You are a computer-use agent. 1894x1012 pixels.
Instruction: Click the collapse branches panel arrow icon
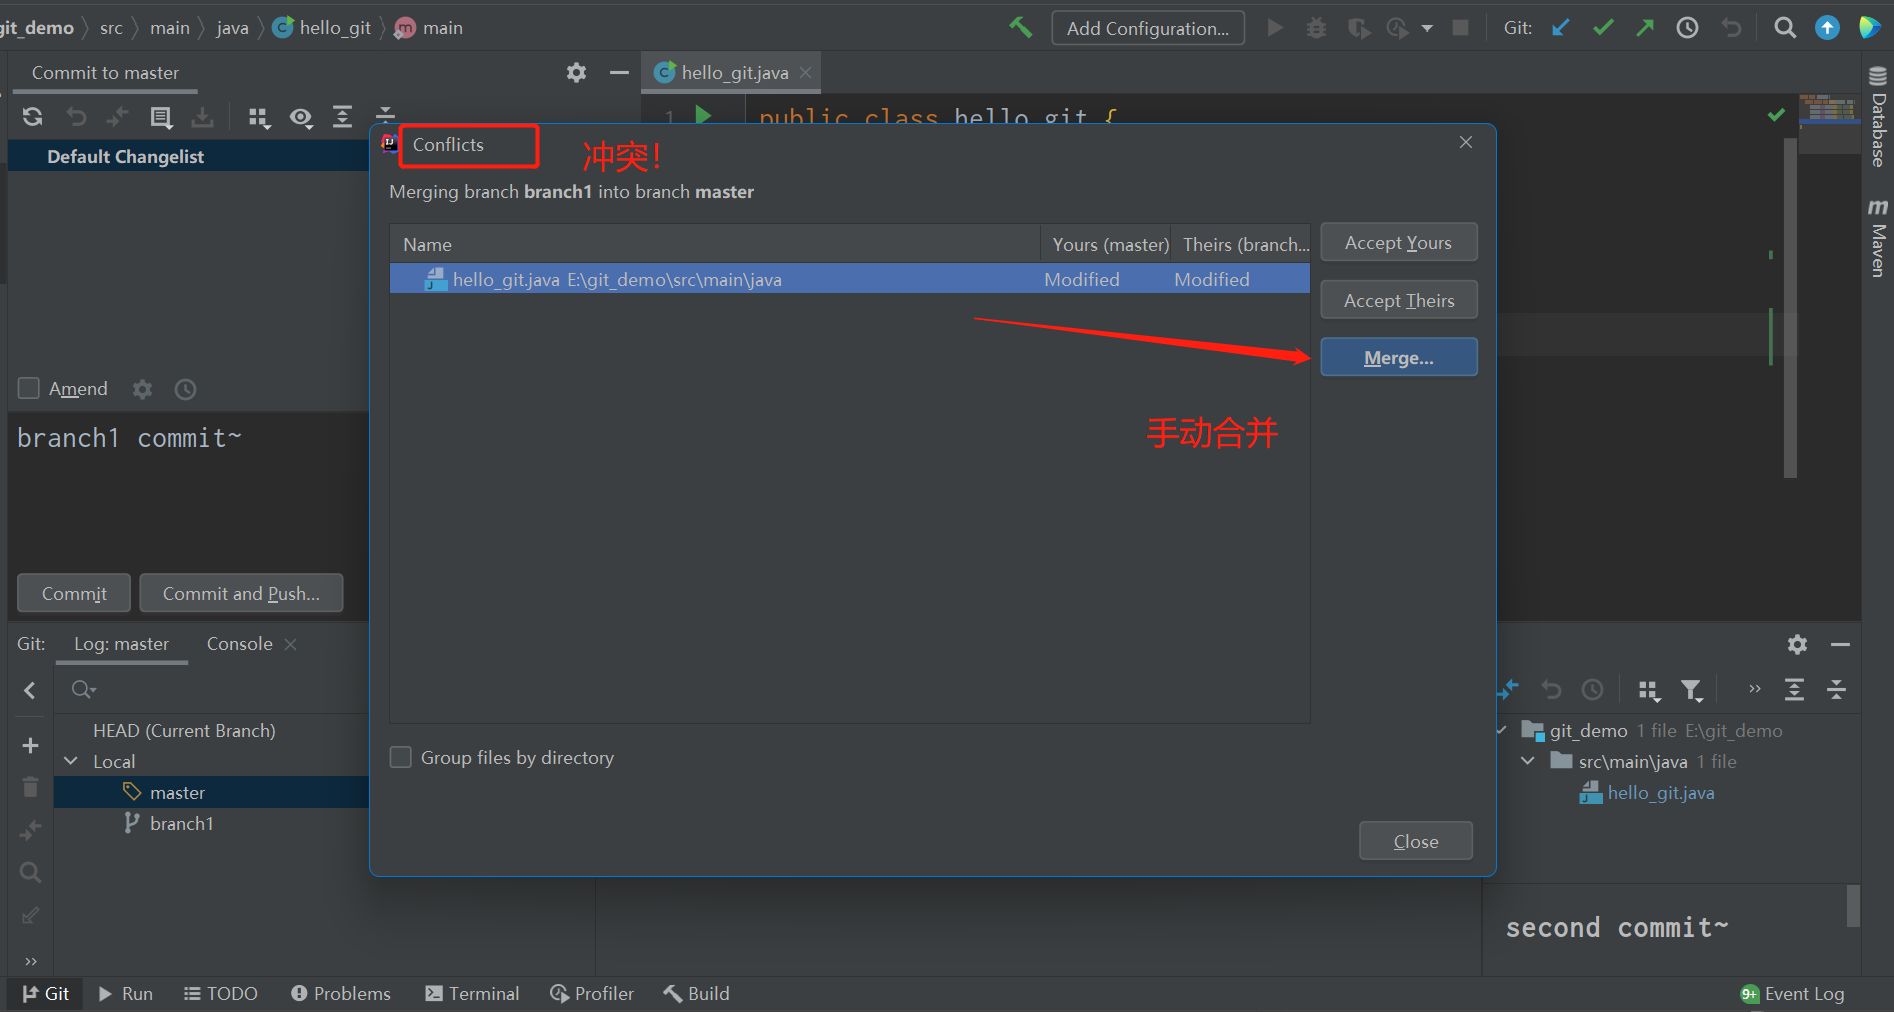pos(30,690)
